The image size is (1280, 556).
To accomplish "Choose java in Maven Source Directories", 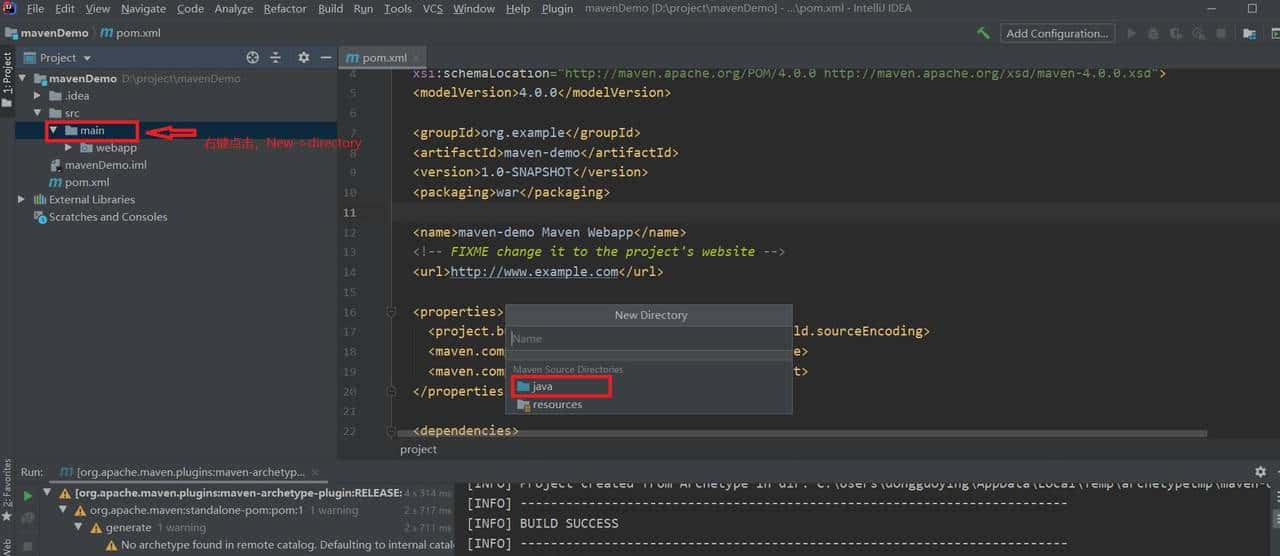I will tap(543, 386).
